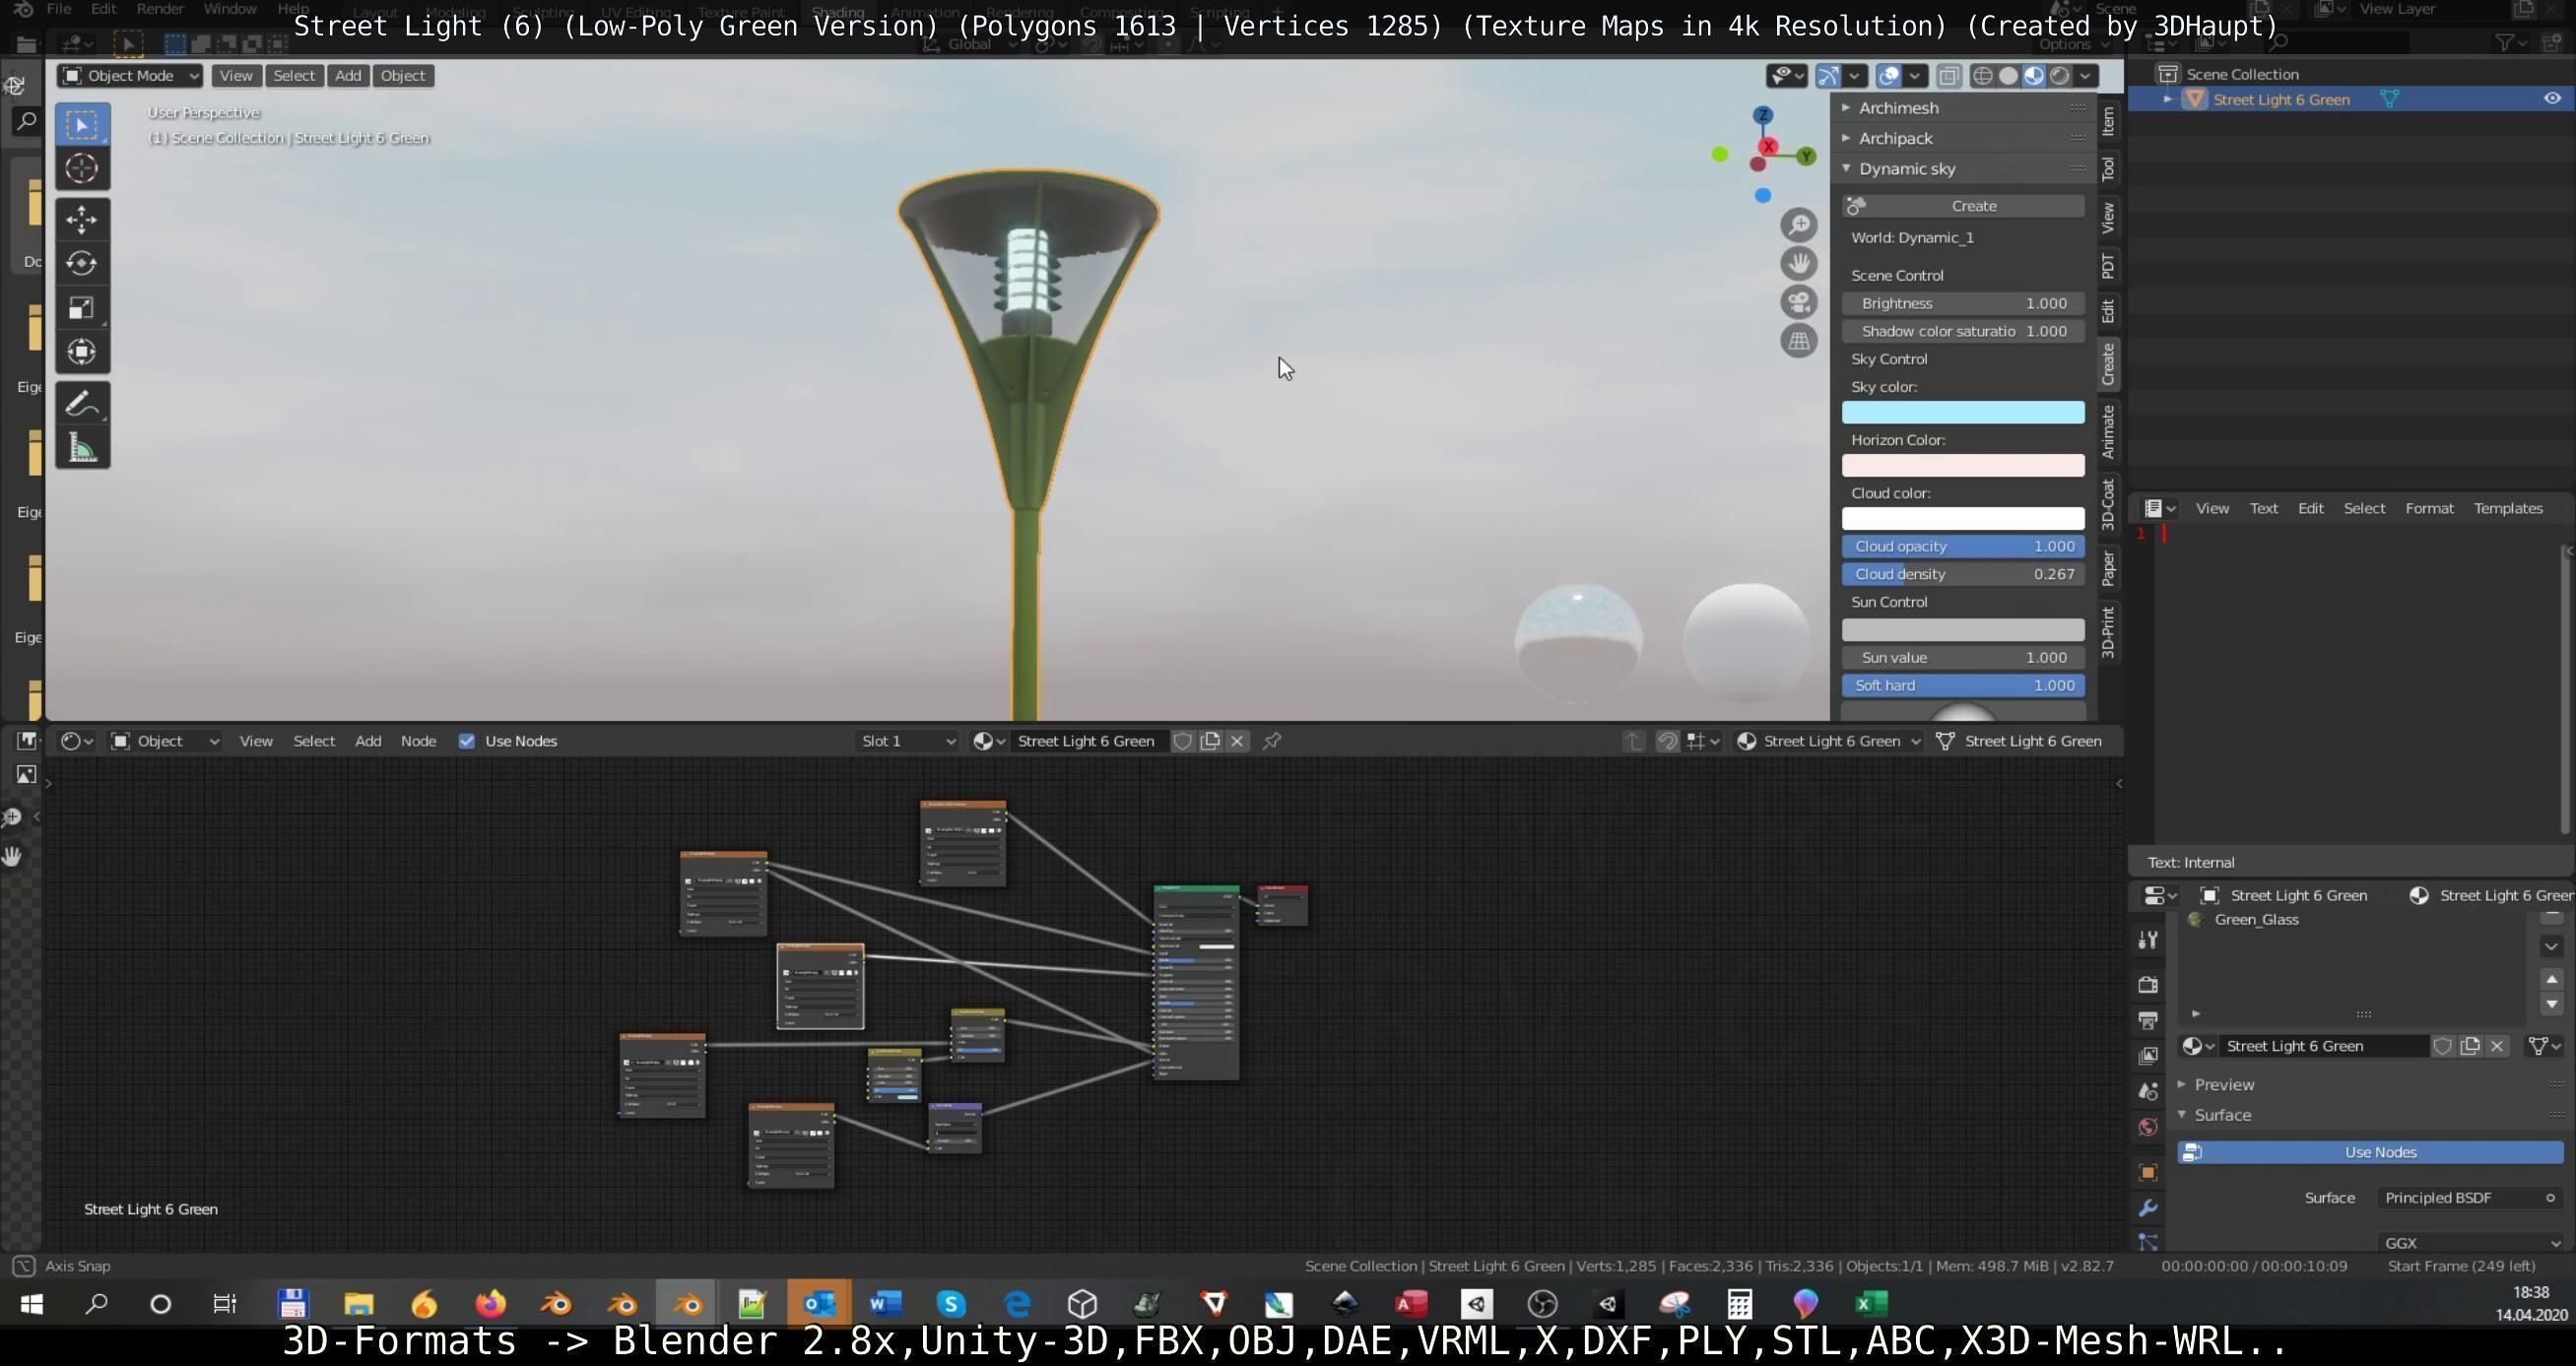
Task: Click the Sky color swatch
Action: [x=1963, y=413]
